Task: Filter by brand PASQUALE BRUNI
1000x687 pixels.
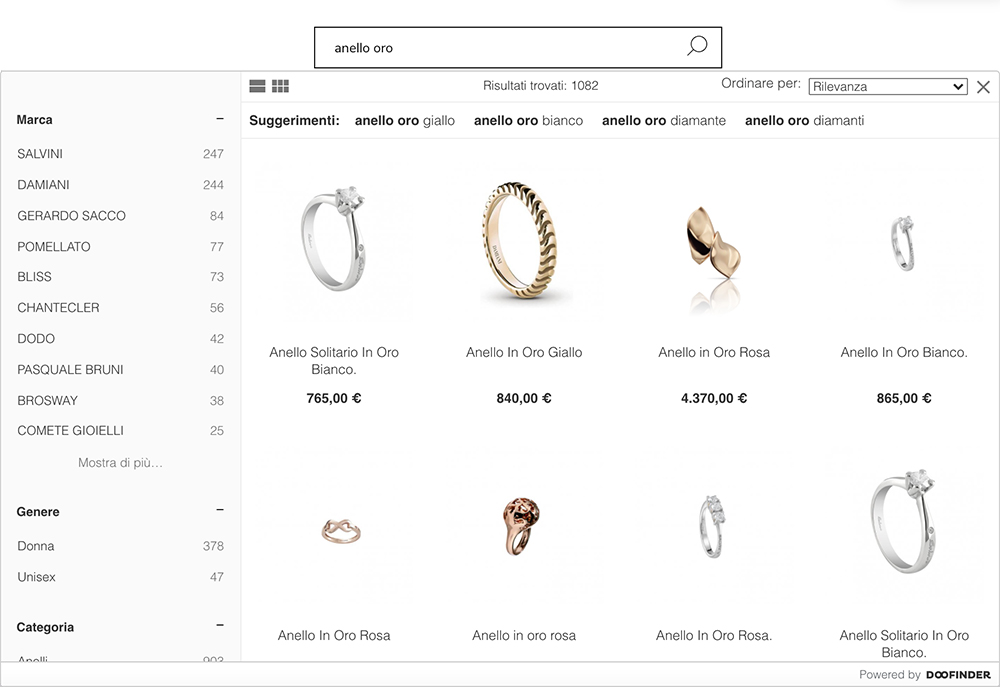Action: point(121,369)
